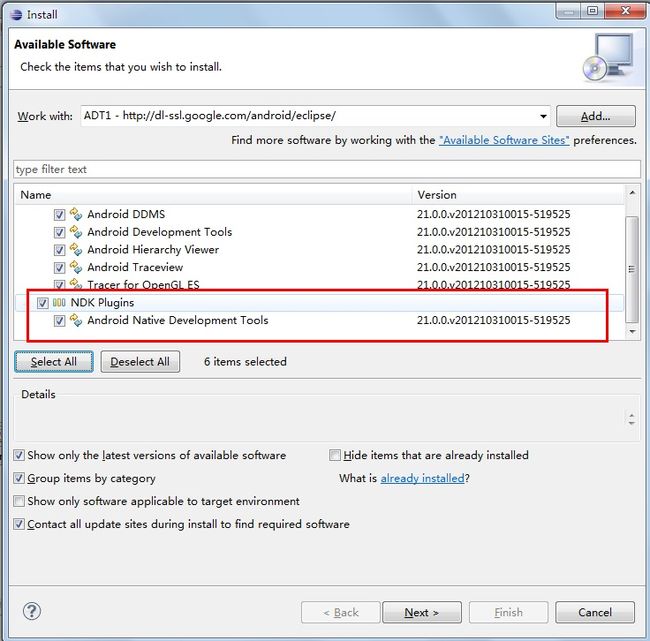Viewport: 650px width, 641px height.
Task: Click the Android Hierarchy Viewer feature icon
Action: 75,249
